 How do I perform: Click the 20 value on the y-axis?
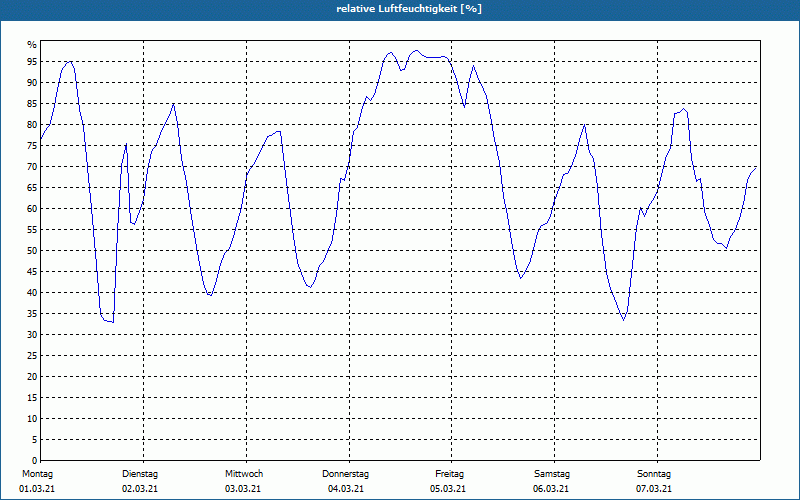coord(32,377)
